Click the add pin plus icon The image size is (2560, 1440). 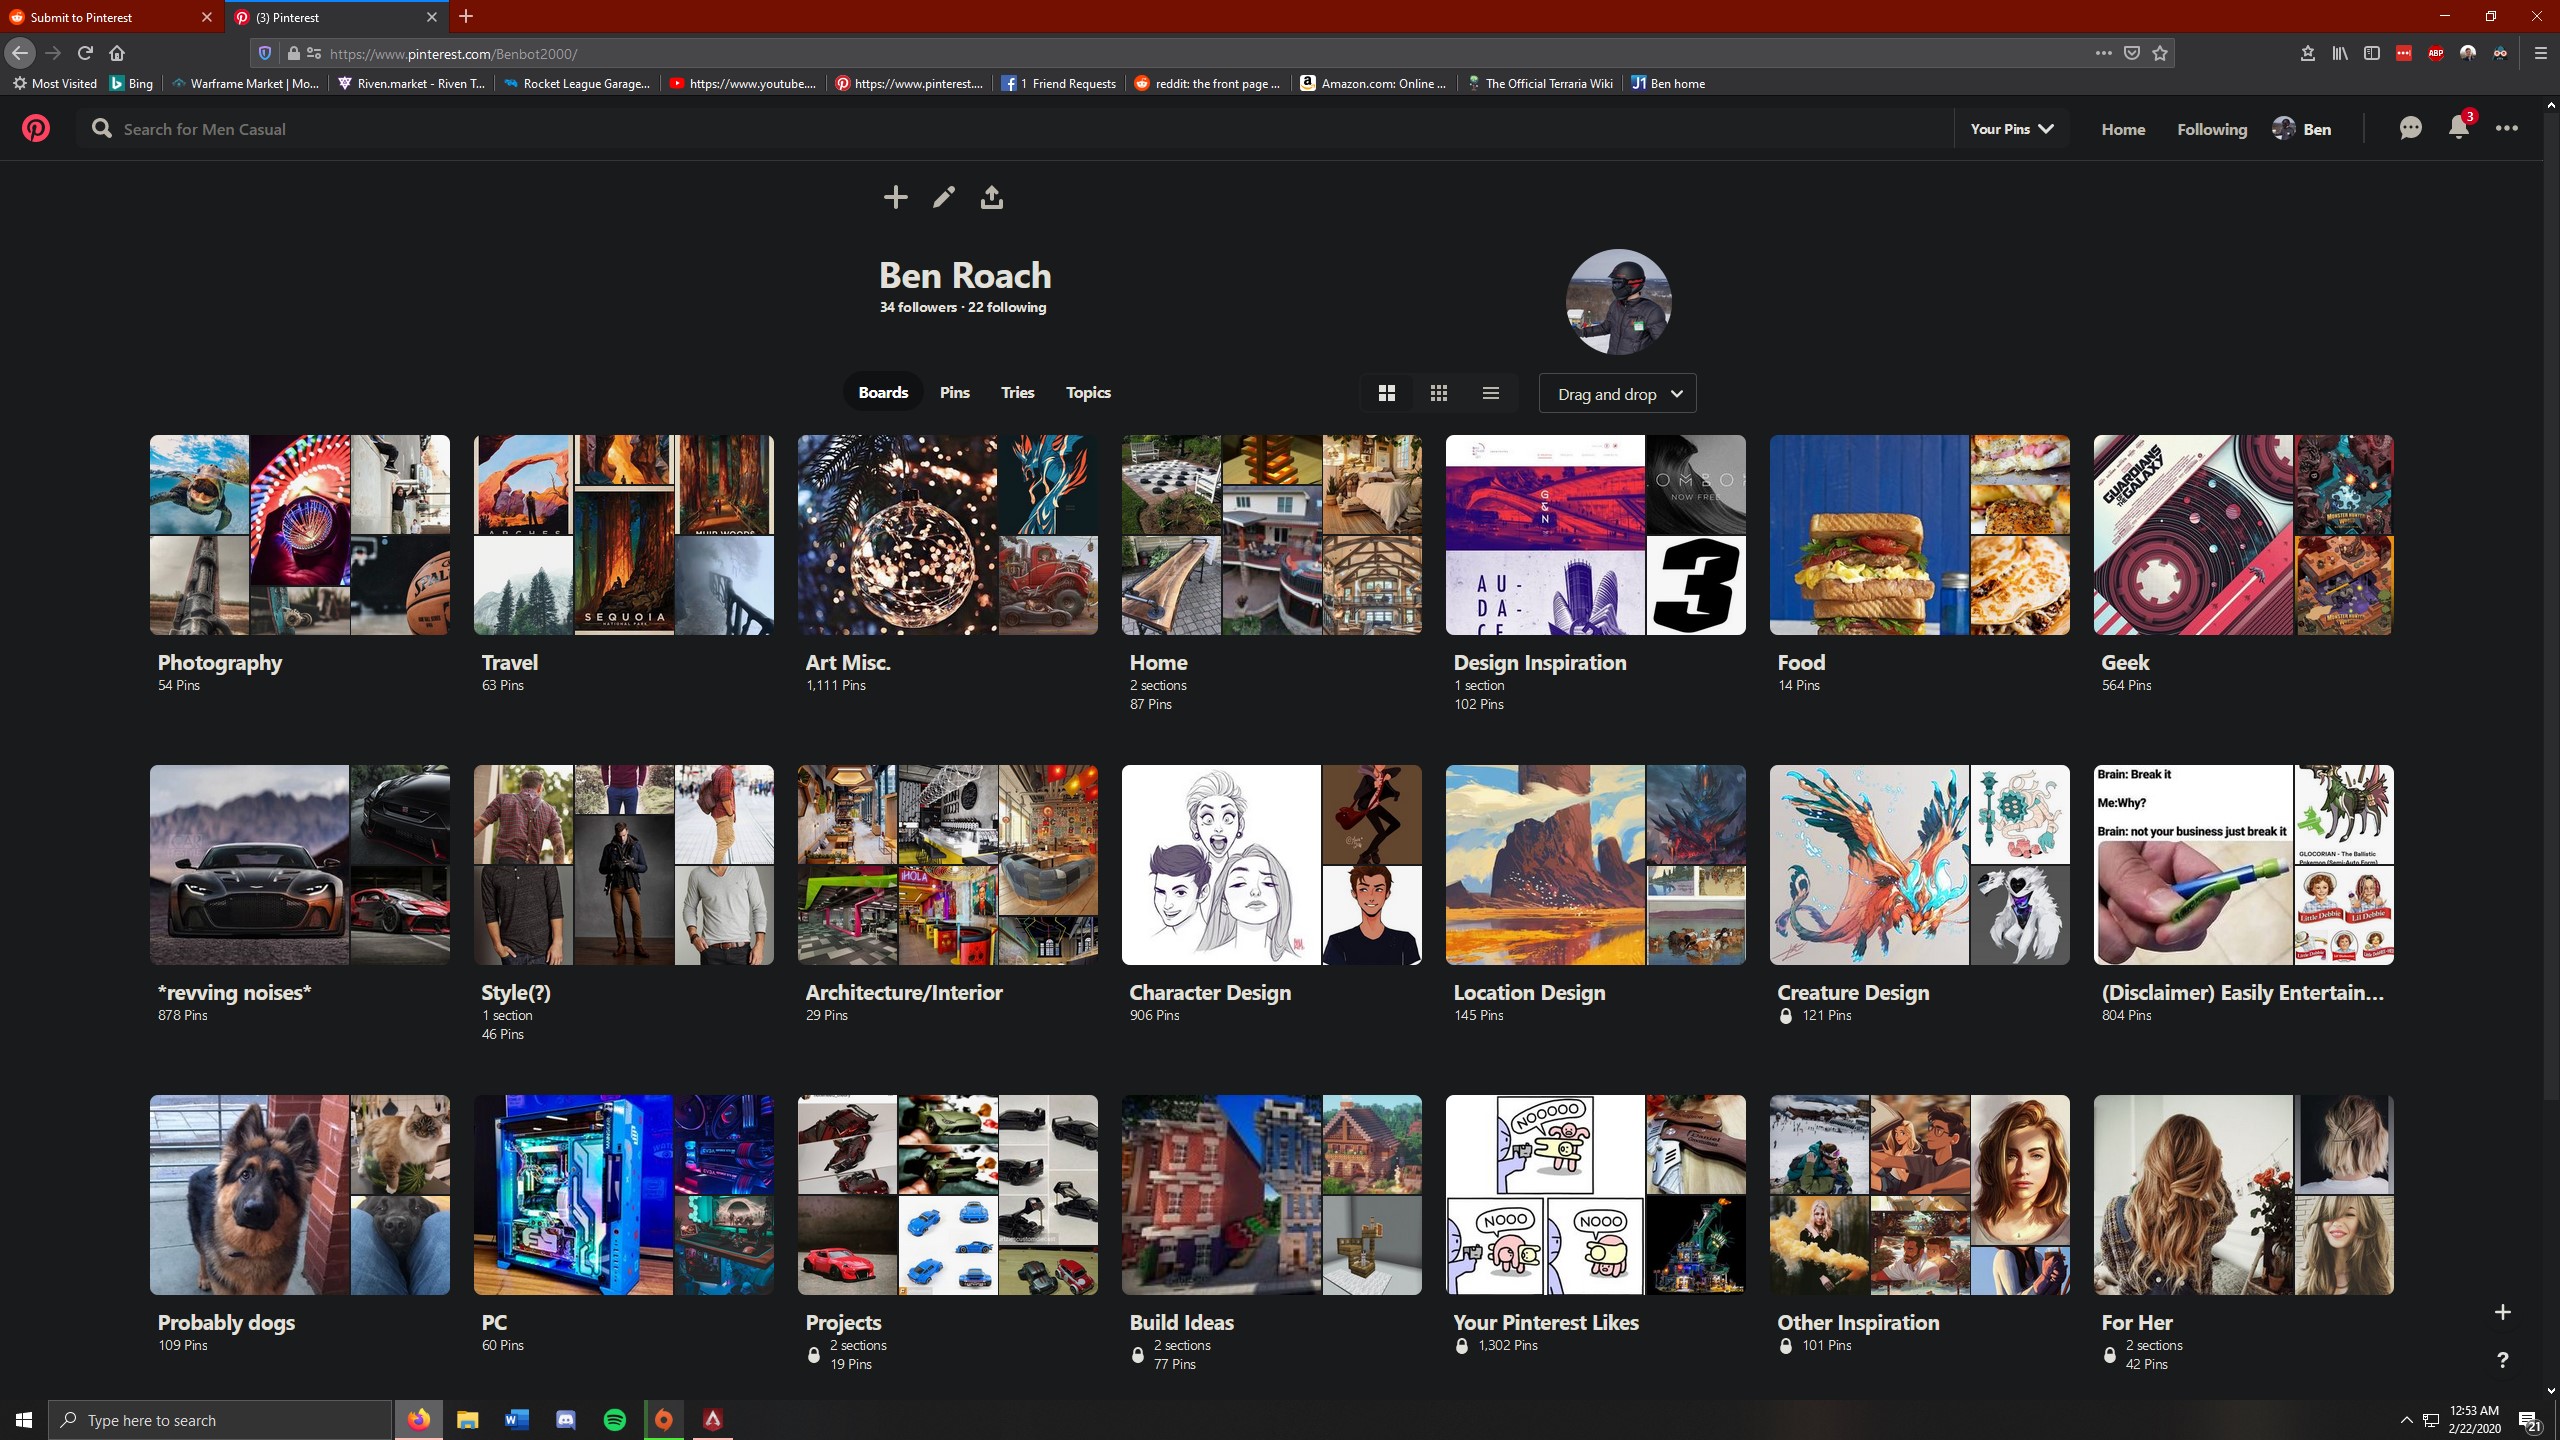click(x=895, y=197)
